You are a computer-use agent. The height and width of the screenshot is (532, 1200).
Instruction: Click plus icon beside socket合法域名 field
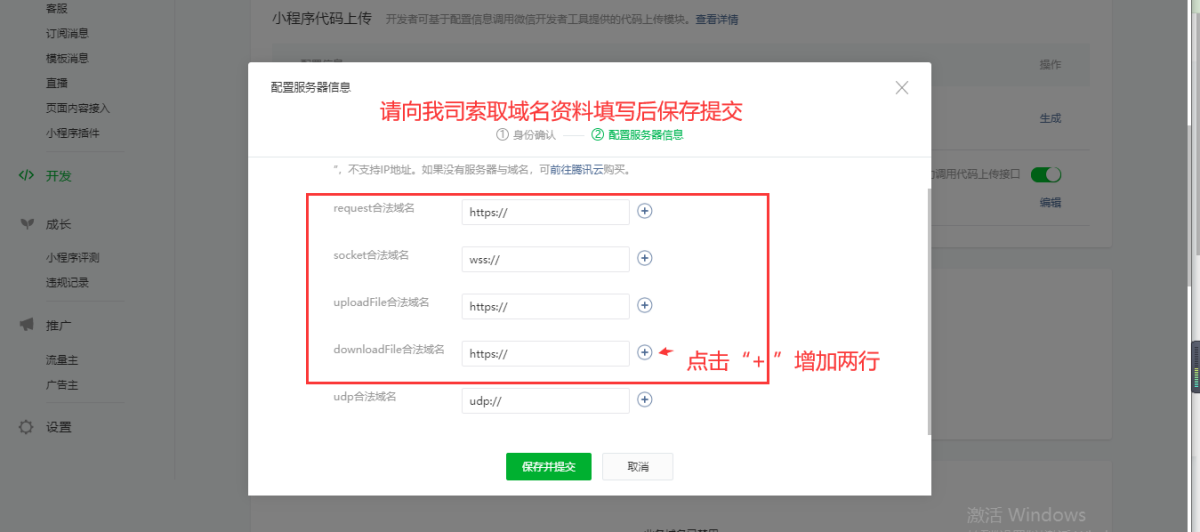pos(645,258)
